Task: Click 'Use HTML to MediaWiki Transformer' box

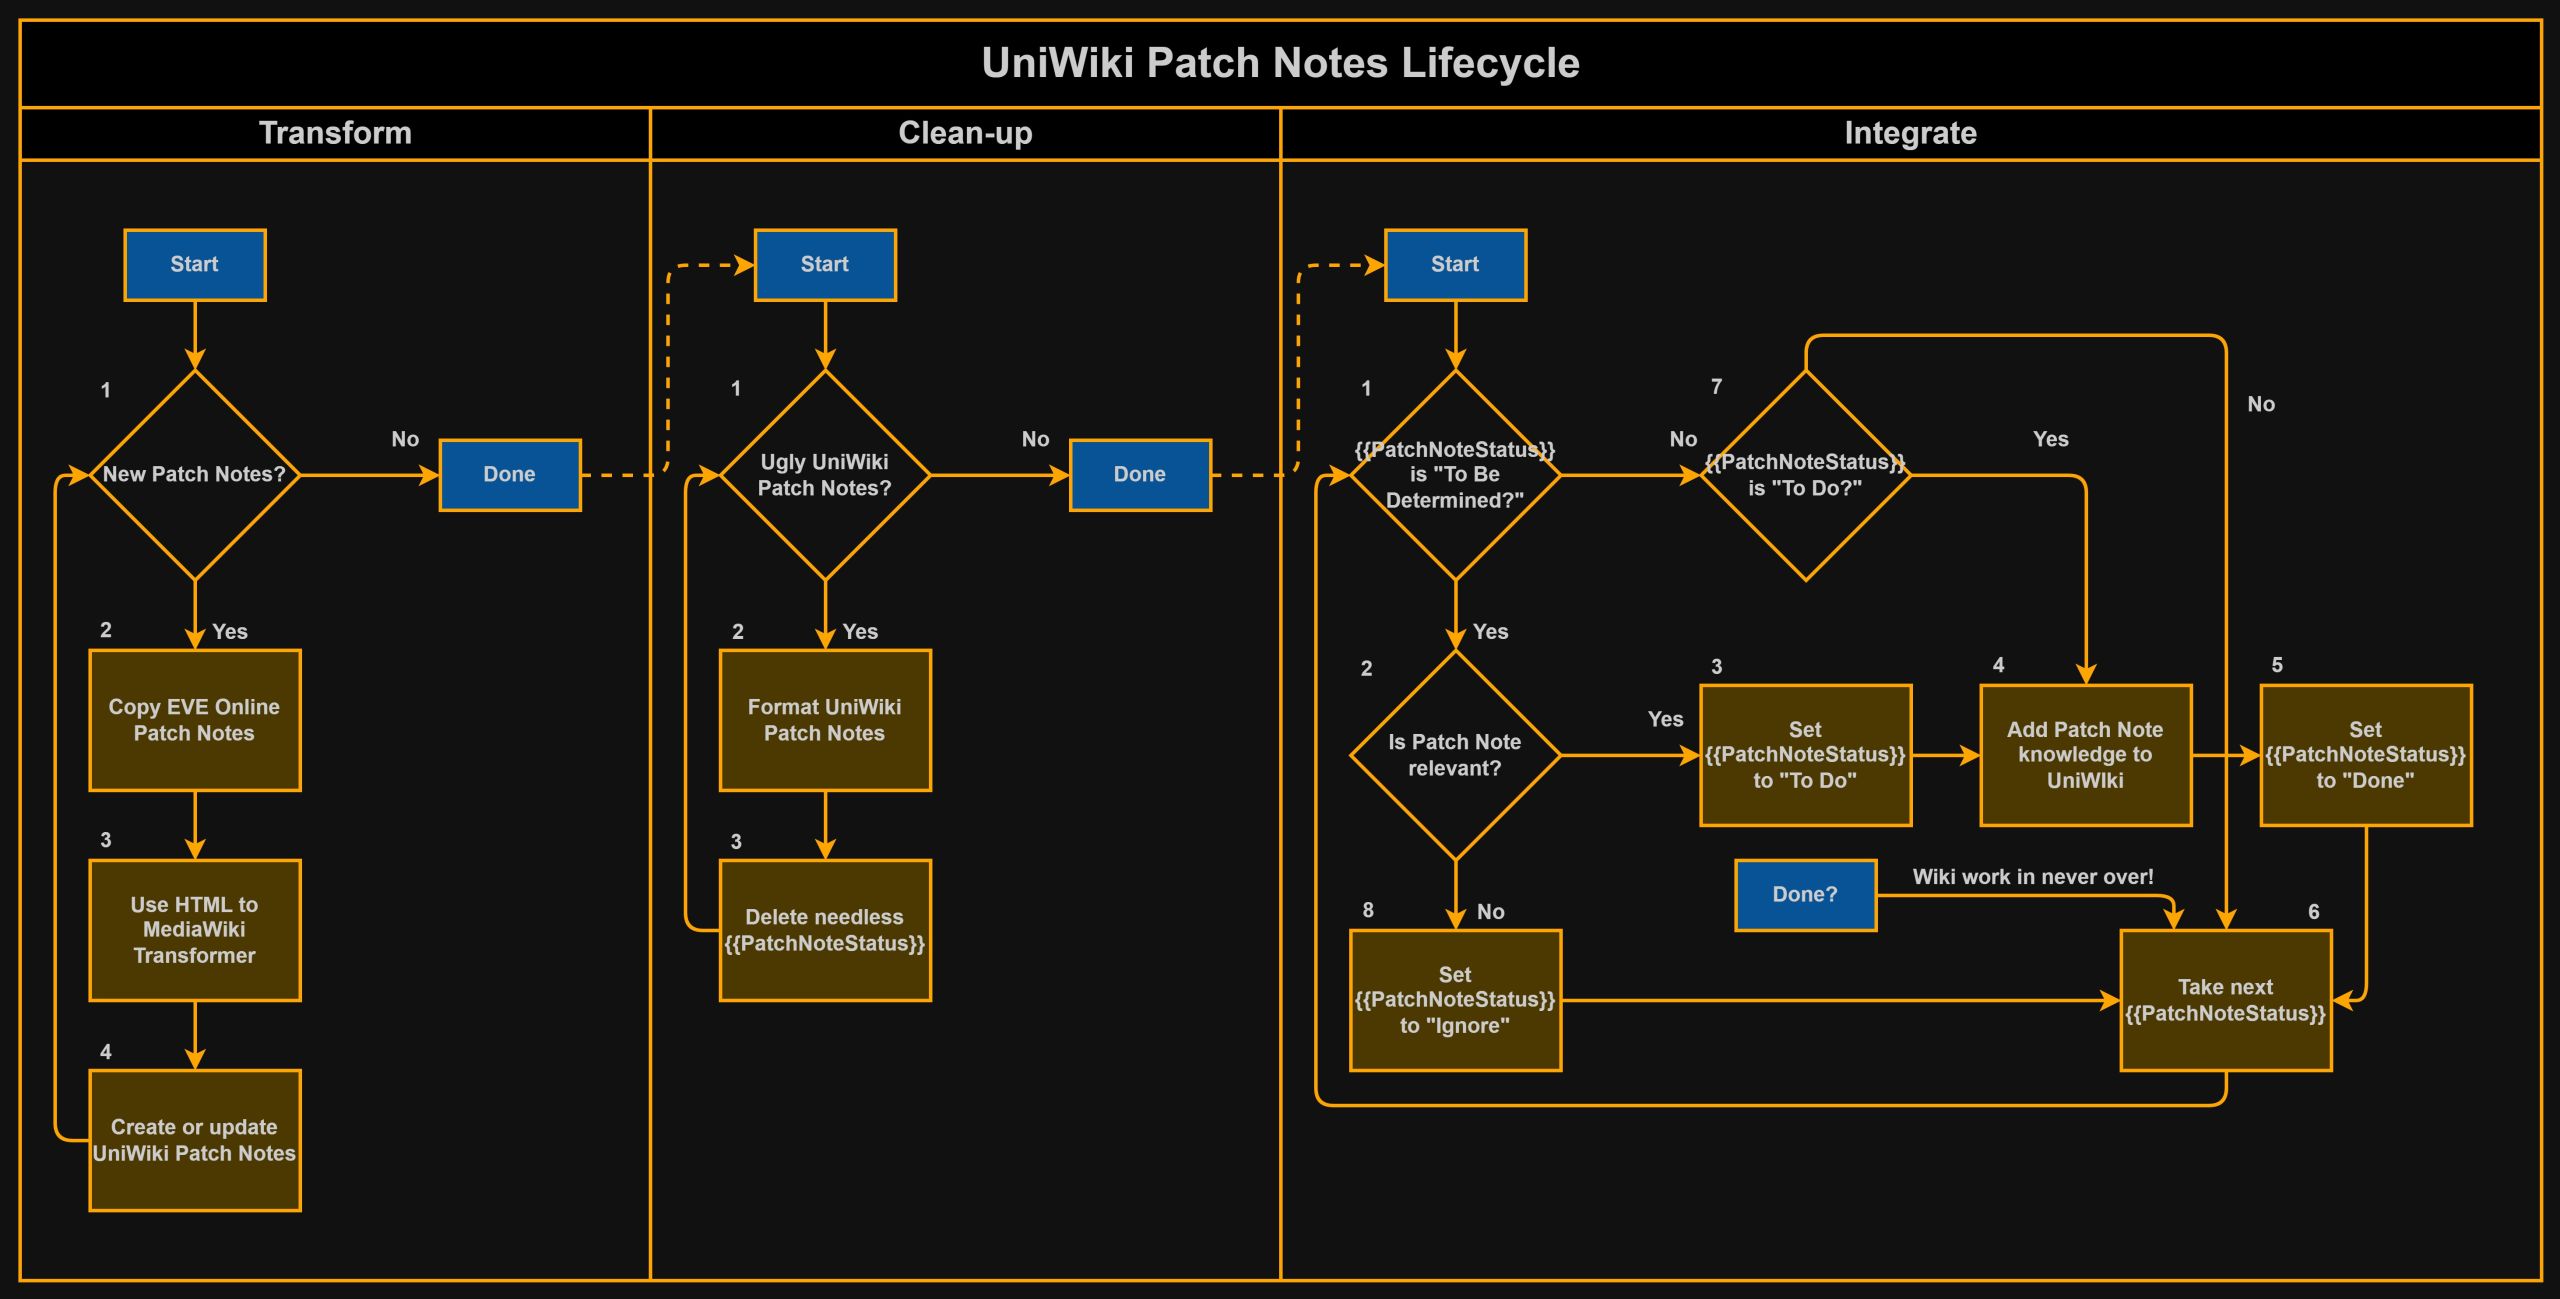Action: [x=195, y=930]
